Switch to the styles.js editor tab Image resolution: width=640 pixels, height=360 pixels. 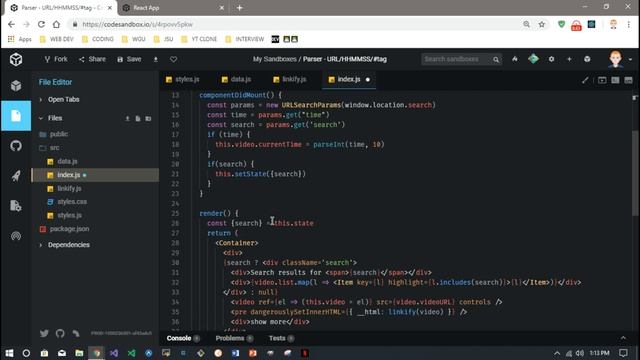(x=183, y=79)
